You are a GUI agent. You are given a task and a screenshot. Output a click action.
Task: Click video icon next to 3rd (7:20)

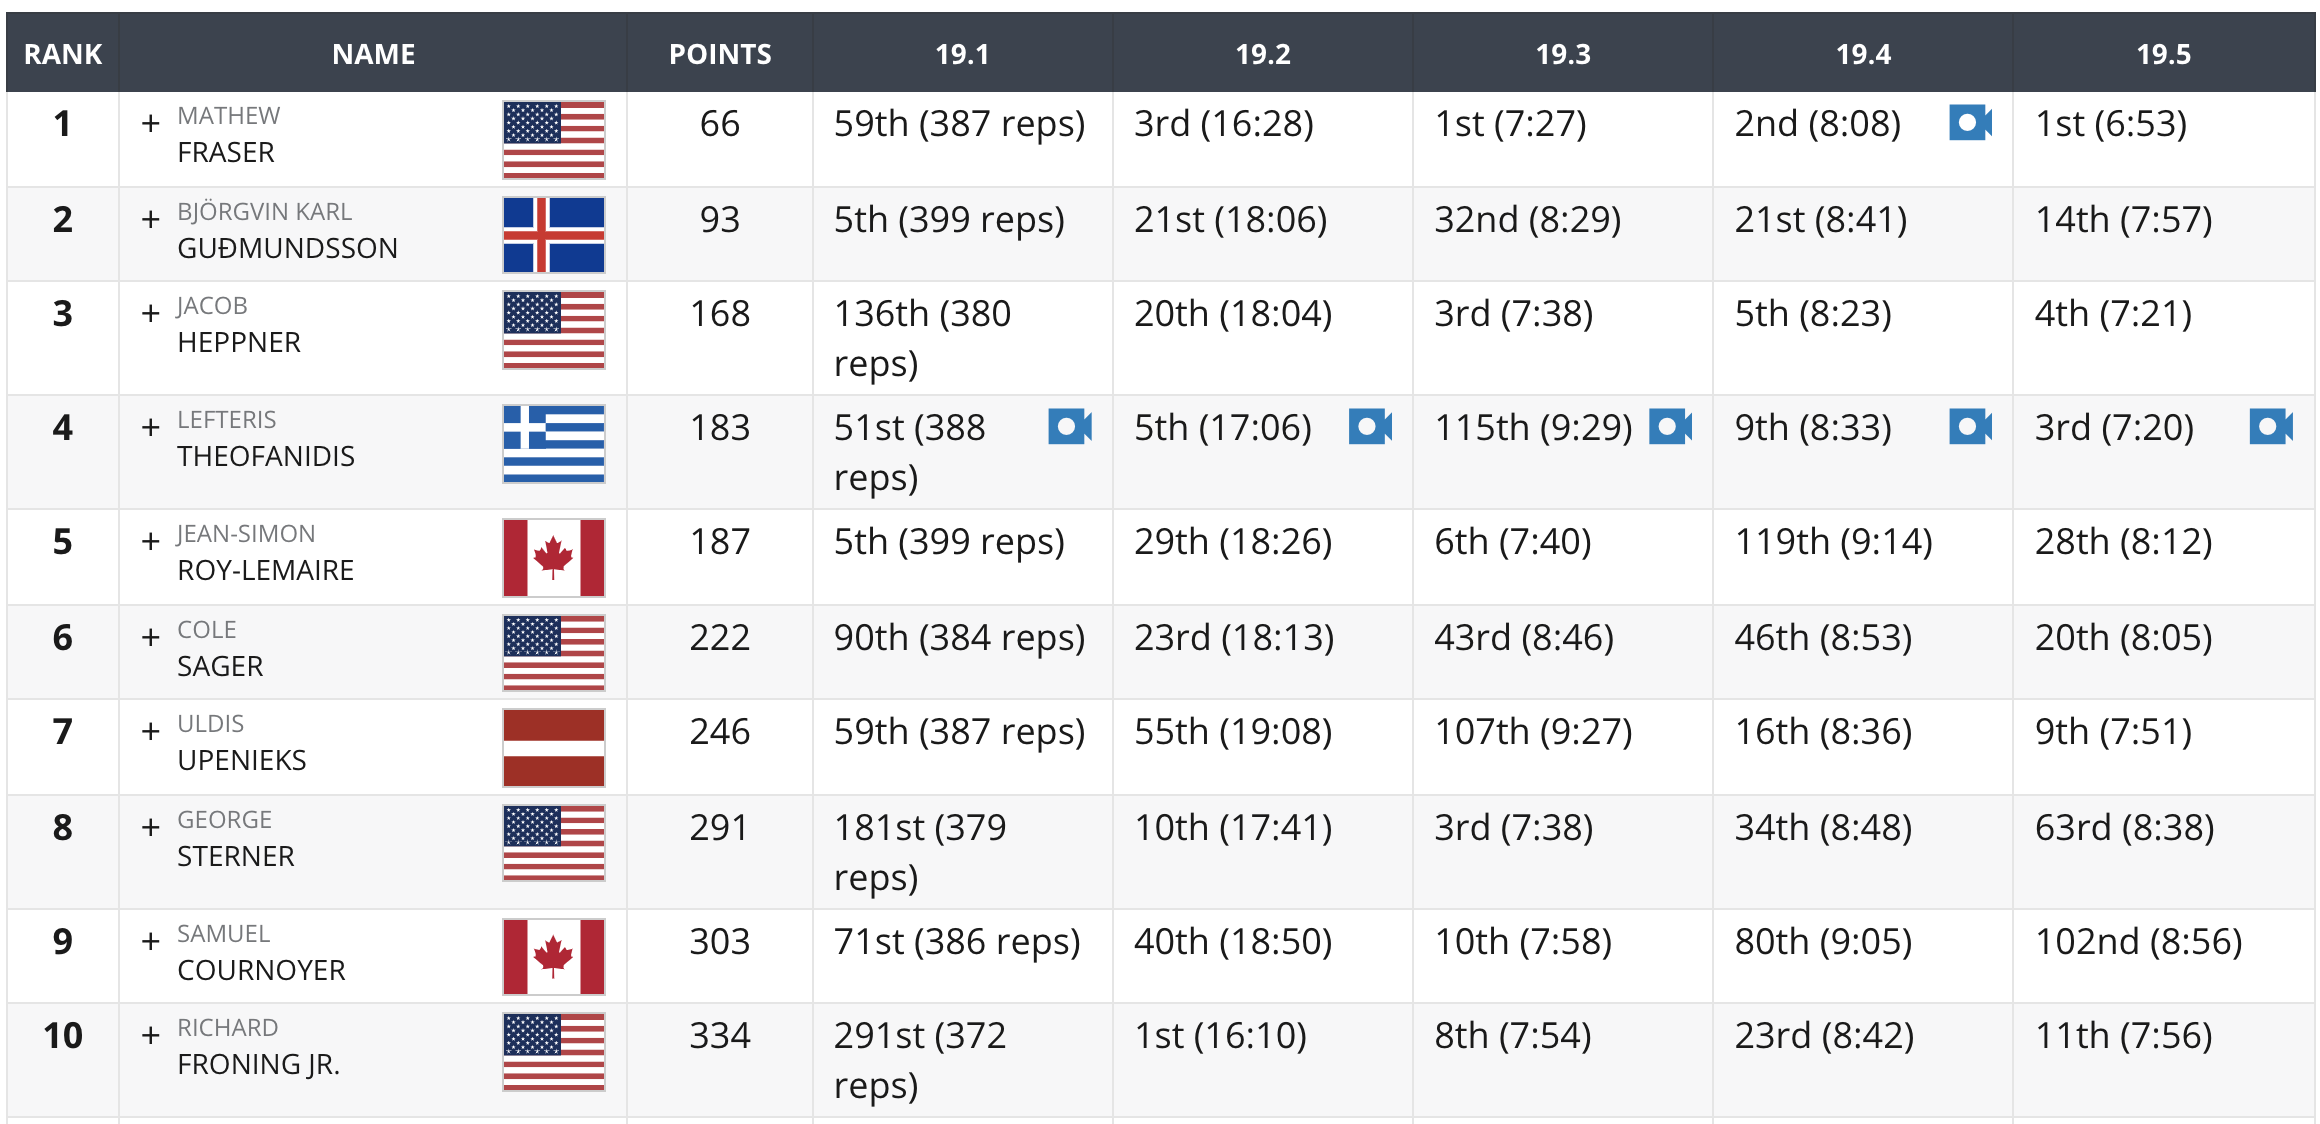2271,427
